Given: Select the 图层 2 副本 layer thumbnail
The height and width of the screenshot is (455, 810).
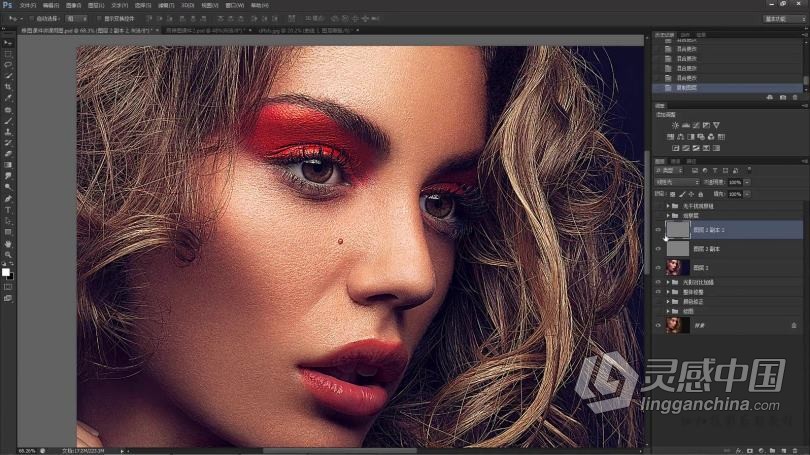Looking at the screenshot, I should [678, 249].
